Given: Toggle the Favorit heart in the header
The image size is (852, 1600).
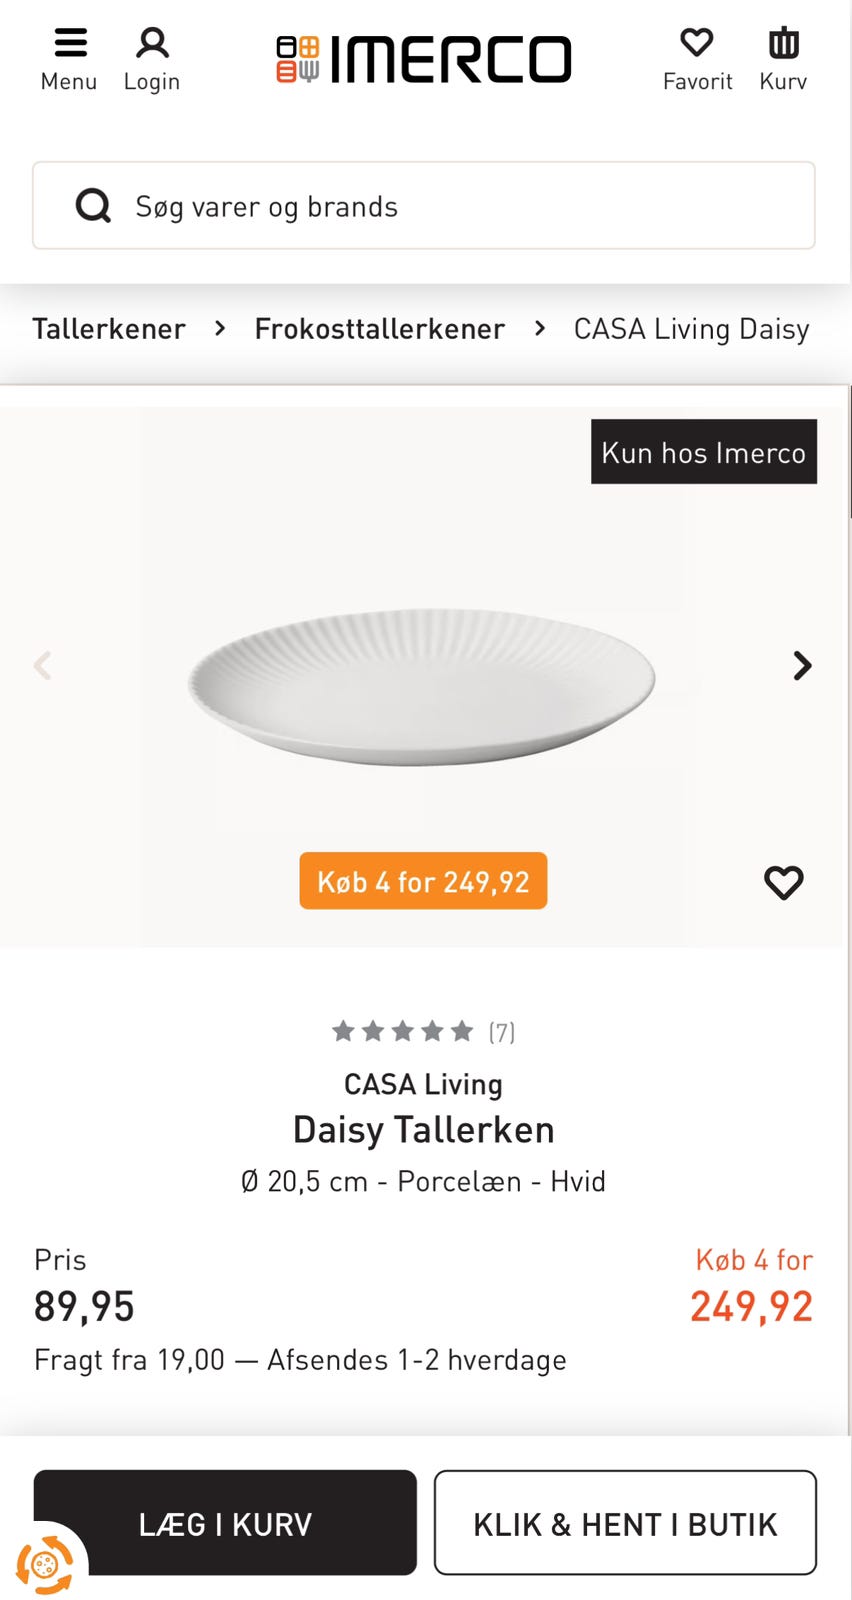Looking at the screenshot, I should [697, 42].
